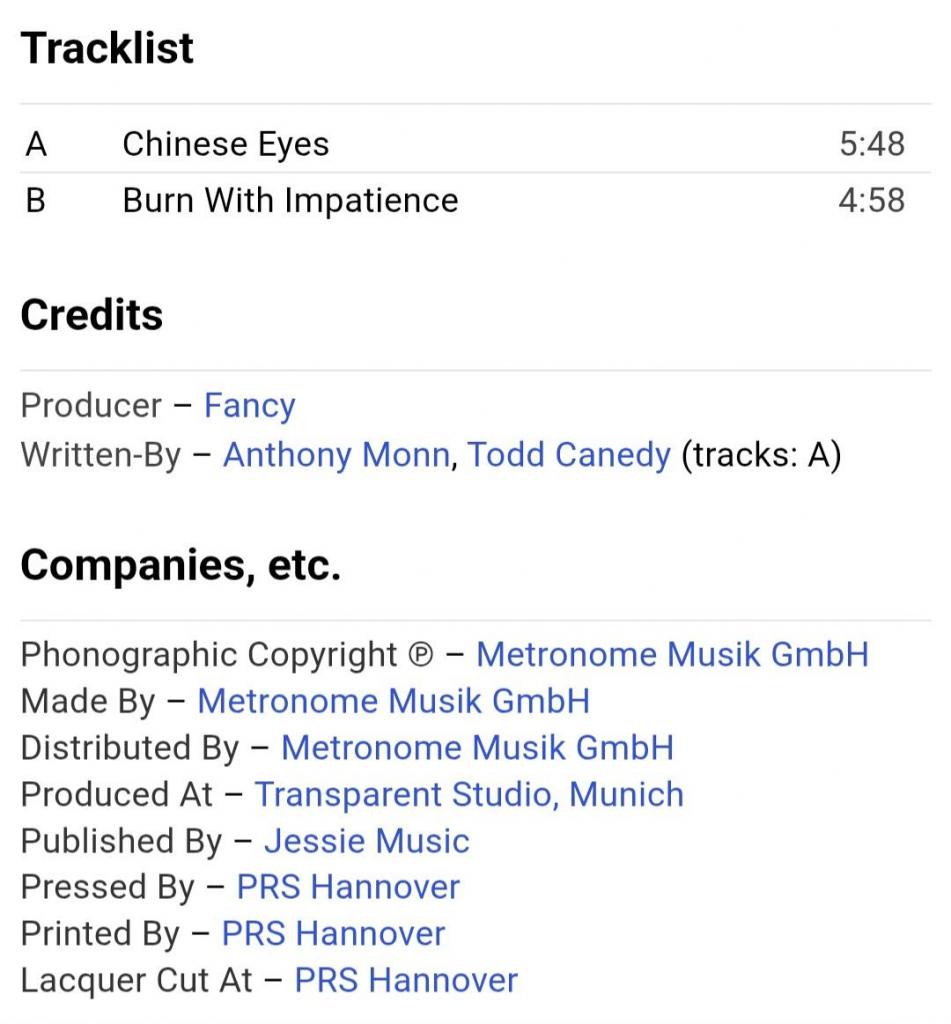The image size is (951, 1024).
Task: Click the 4:58 track duration
Action: (871, 200)
